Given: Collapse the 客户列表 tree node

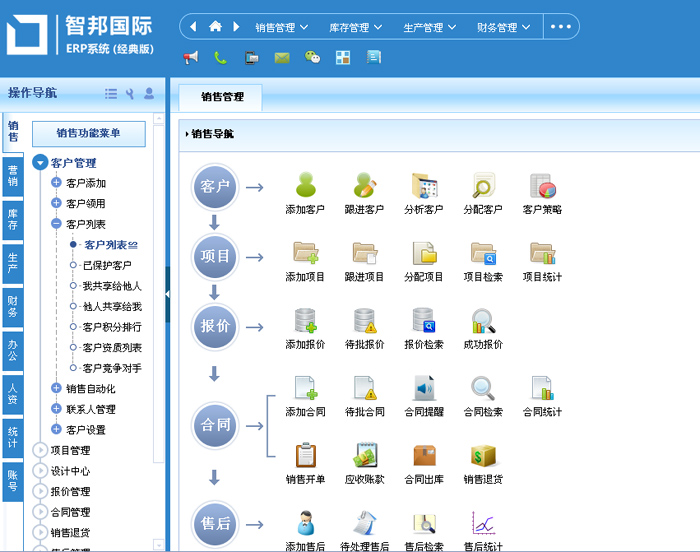Looking at the screenshot, I should pos(57,224).
